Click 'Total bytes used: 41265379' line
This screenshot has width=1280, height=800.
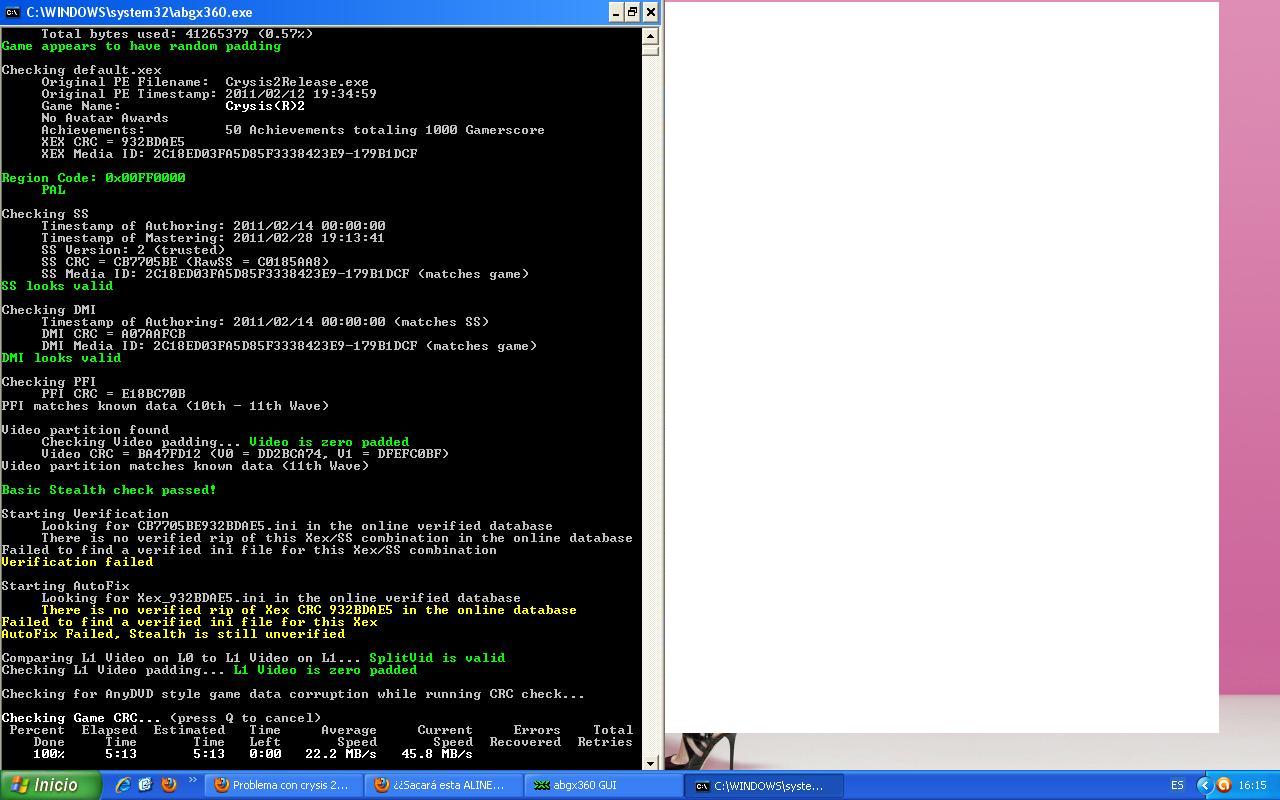[x=177, y=34]
